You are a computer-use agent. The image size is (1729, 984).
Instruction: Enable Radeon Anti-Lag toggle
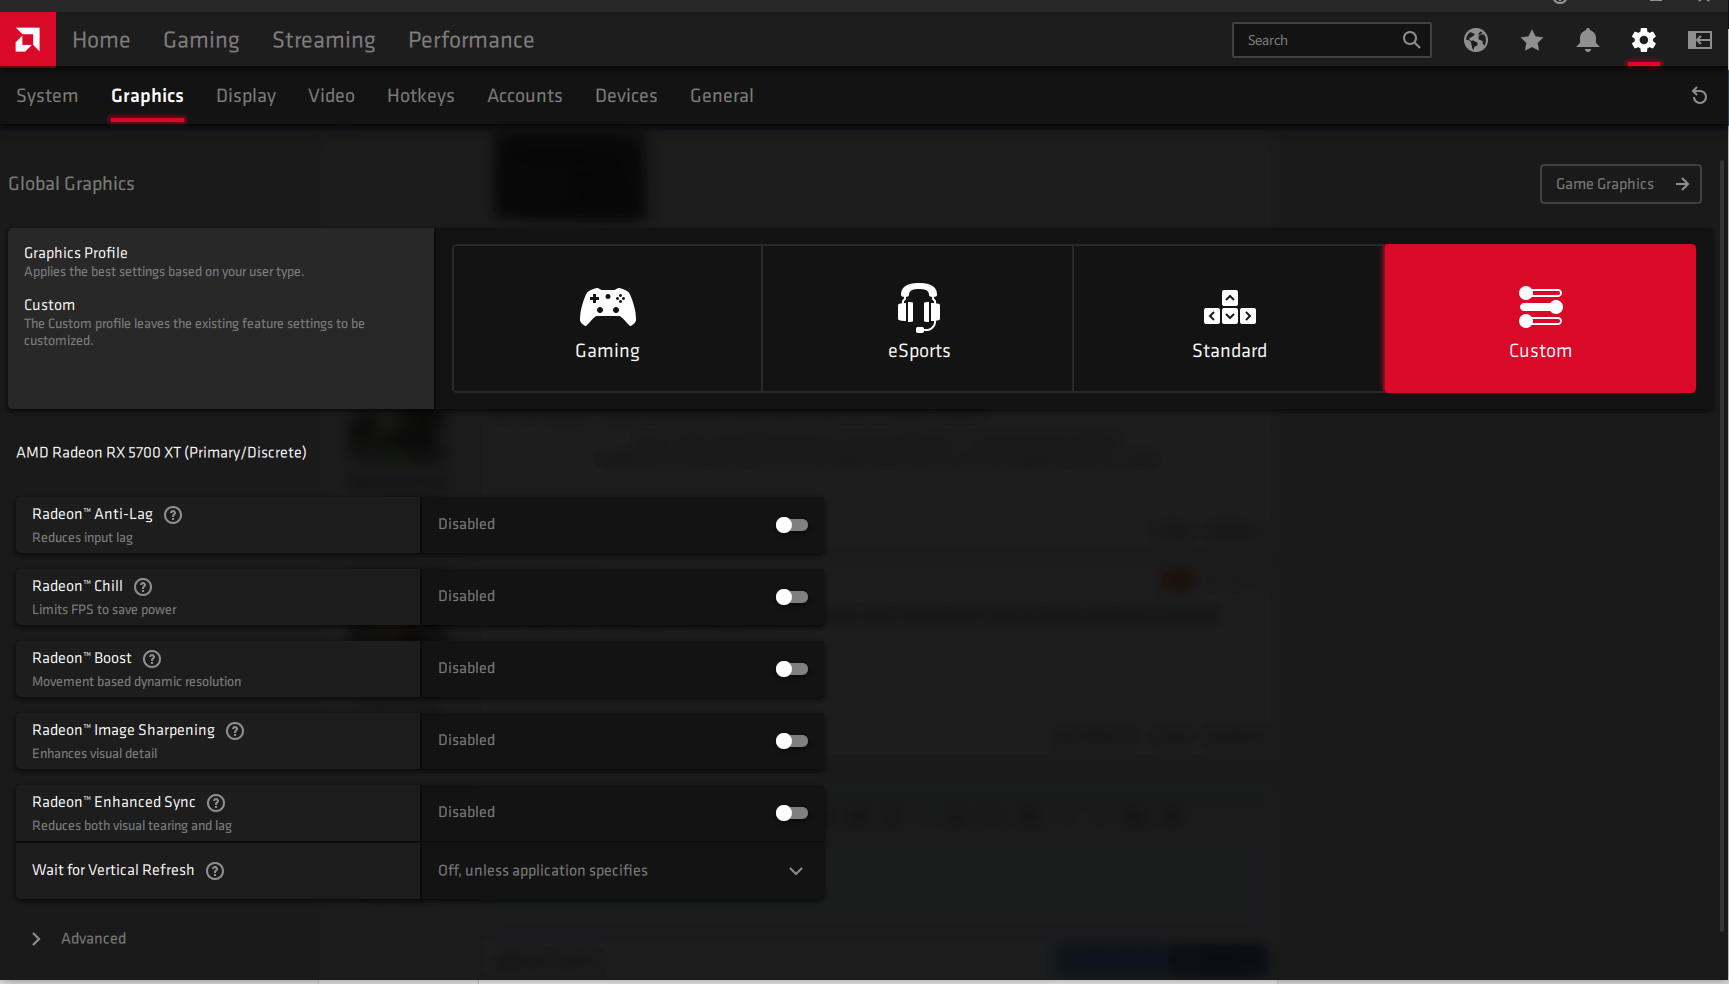(x=792, y=525)
